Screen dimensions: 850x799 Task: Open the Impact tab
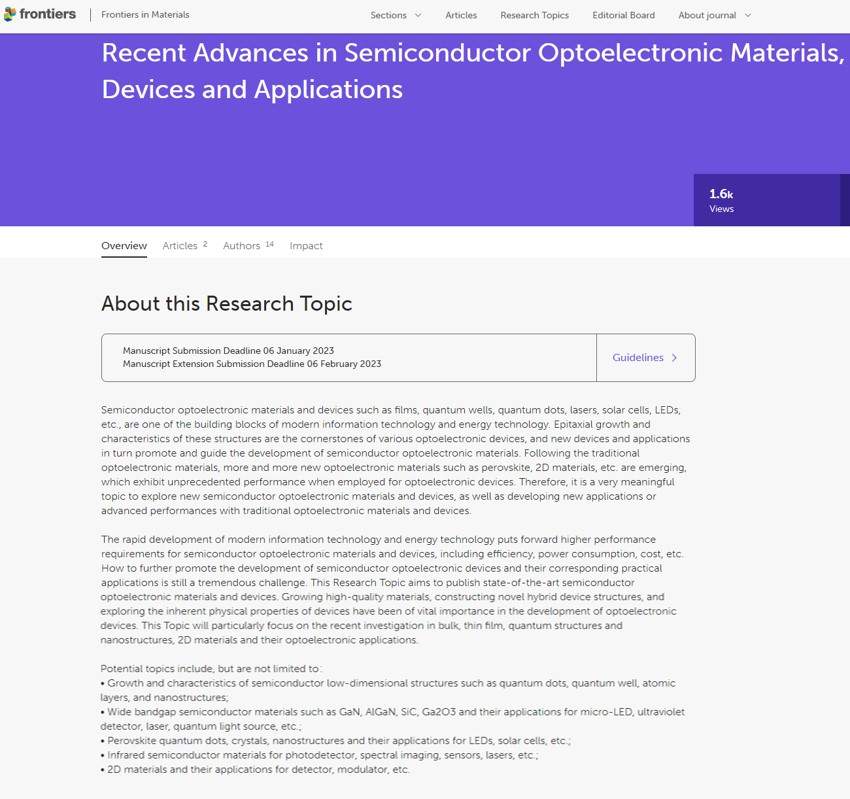pos(306,246)
